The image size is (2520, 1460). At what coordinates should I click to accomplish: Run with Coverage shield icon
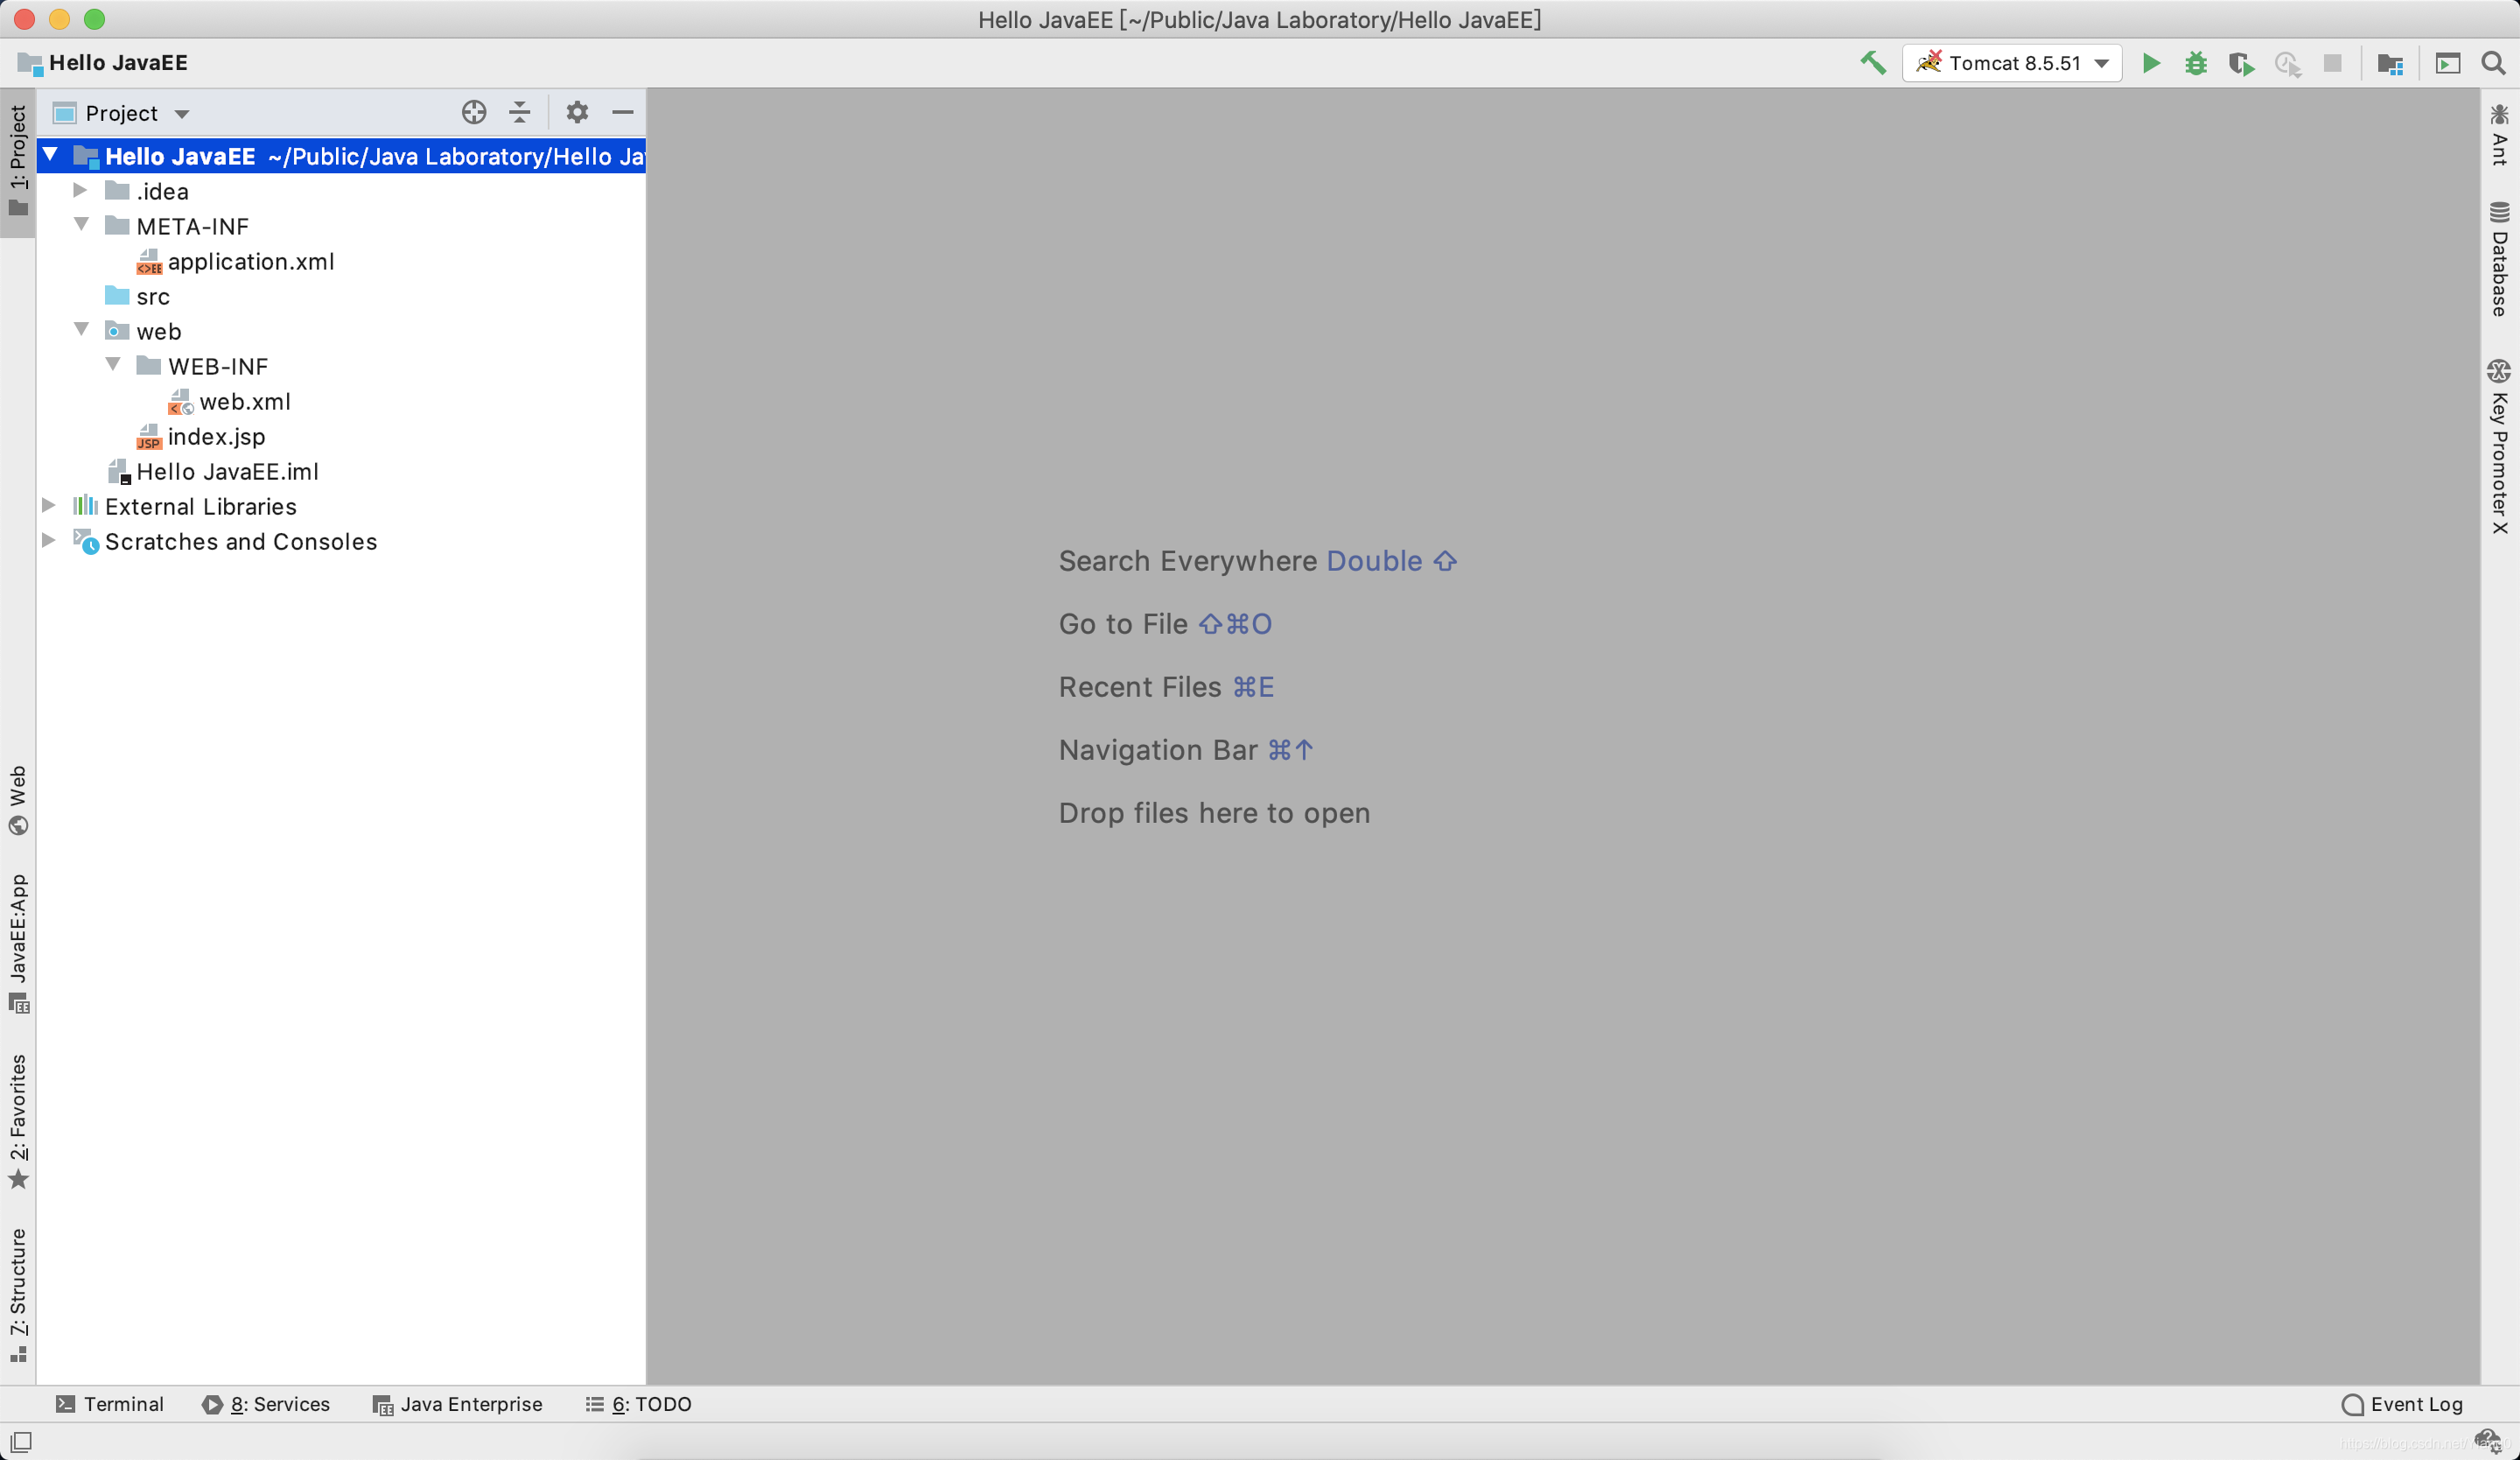2241,63
